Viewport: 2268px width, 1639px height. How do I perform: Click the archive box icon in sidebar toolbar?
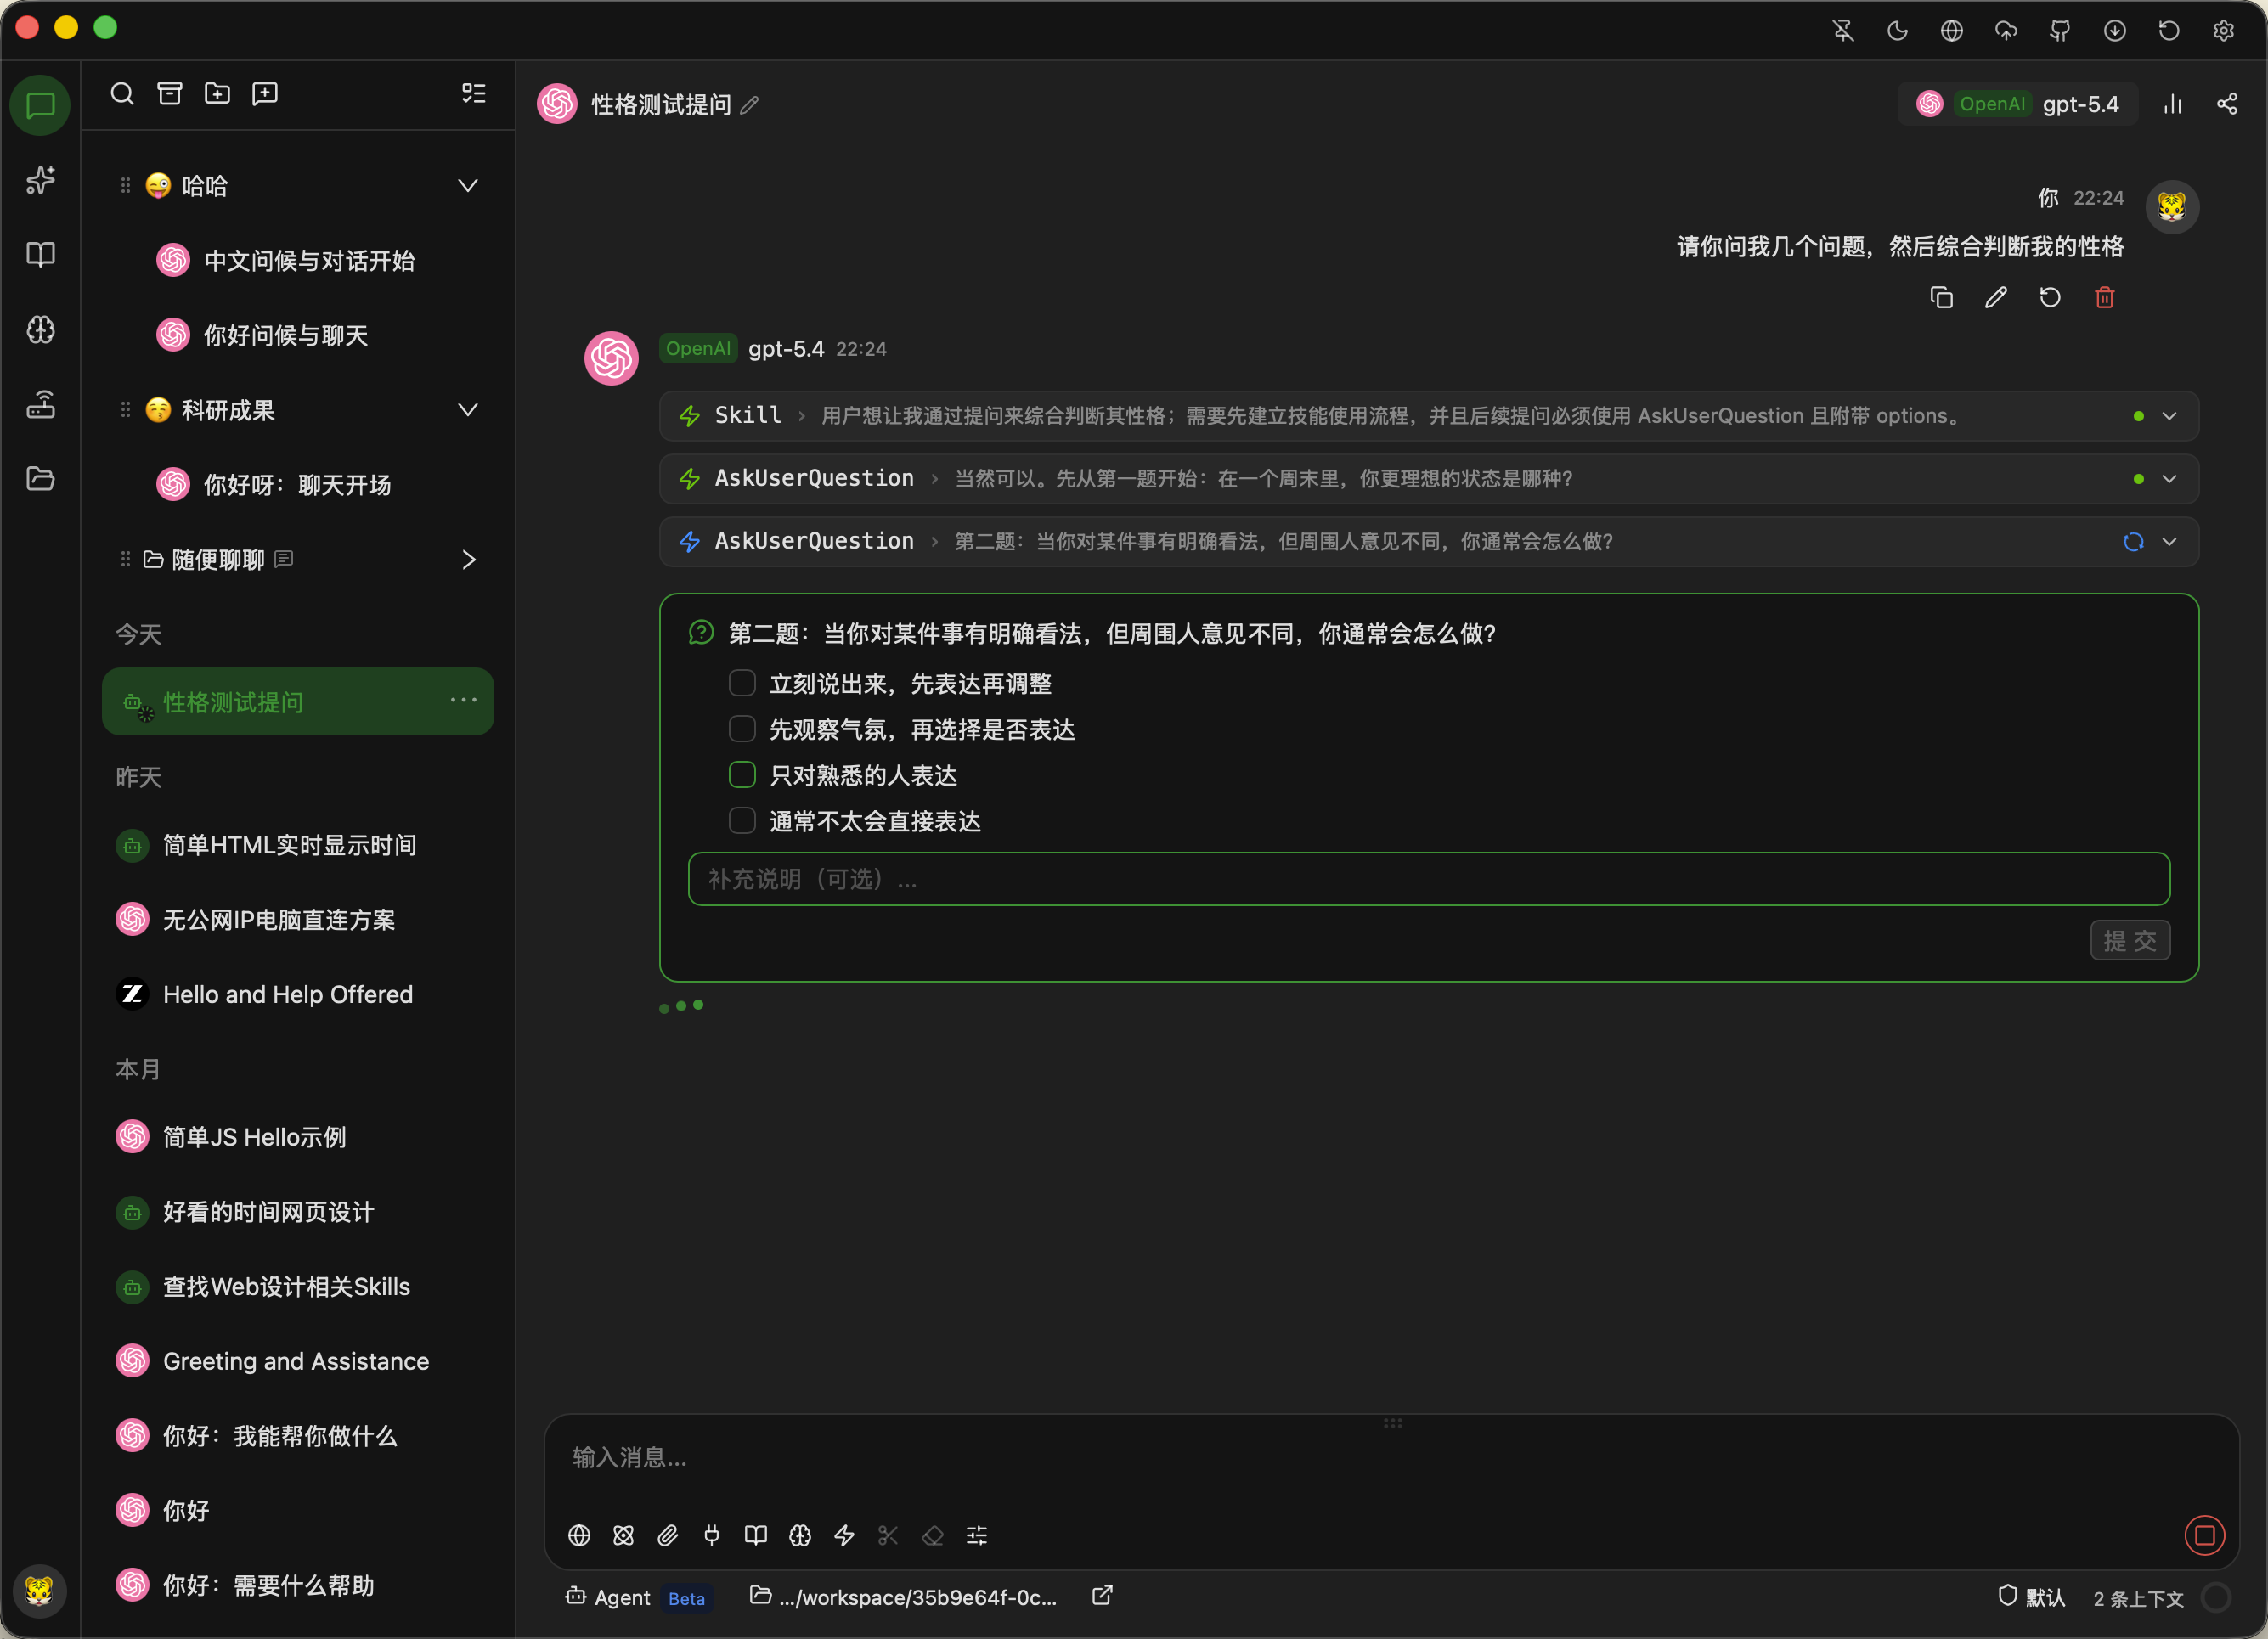tap(170, 93)
